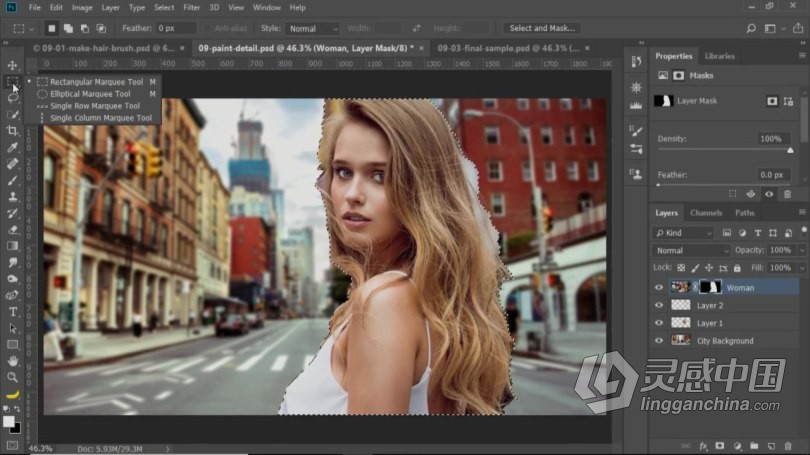Create new adjustment layer icon
The image size is (810, 455).
point(737,446)
